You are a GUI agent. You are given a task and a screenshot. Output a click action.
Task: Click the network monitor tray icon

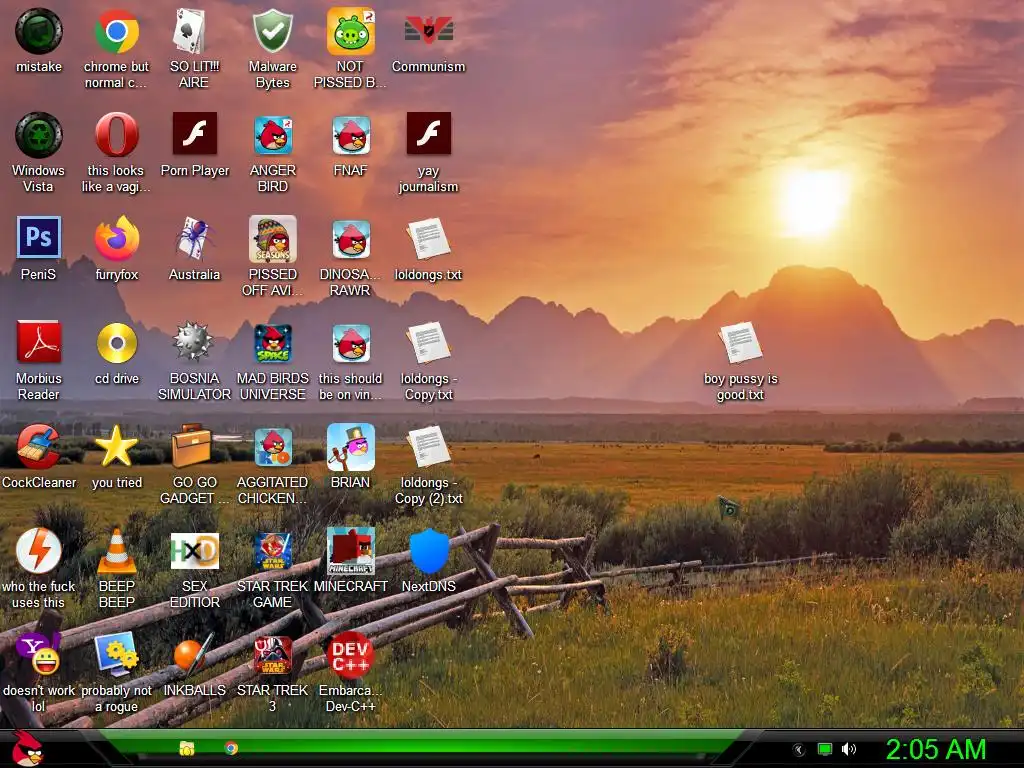coord(825,750)
